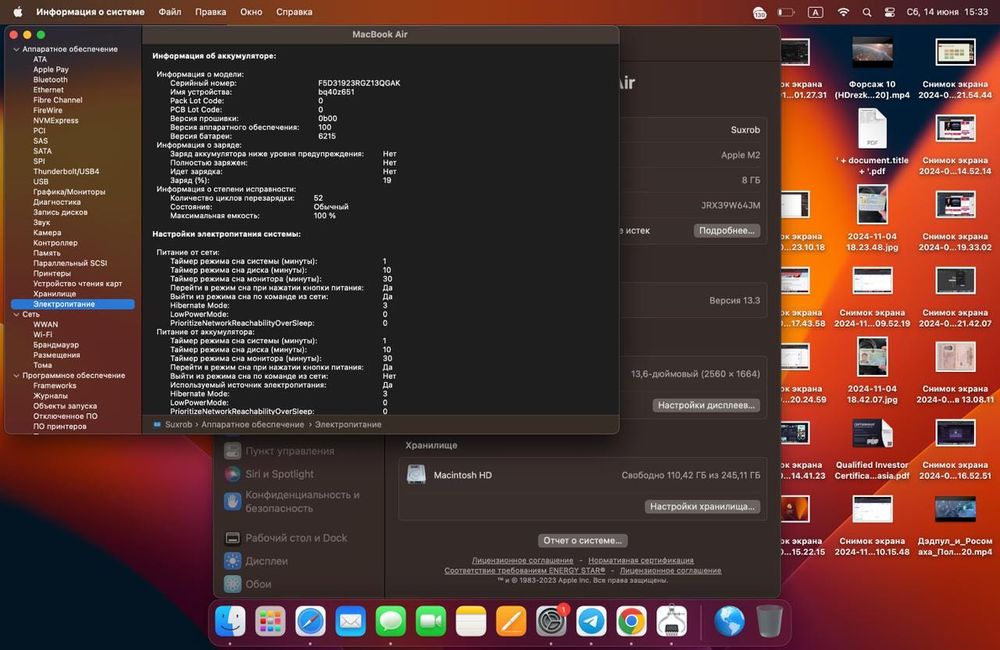Select NVMExpress in the sidebar
The height and width of the screenshot is (650, 1000).
pos(56,121)
